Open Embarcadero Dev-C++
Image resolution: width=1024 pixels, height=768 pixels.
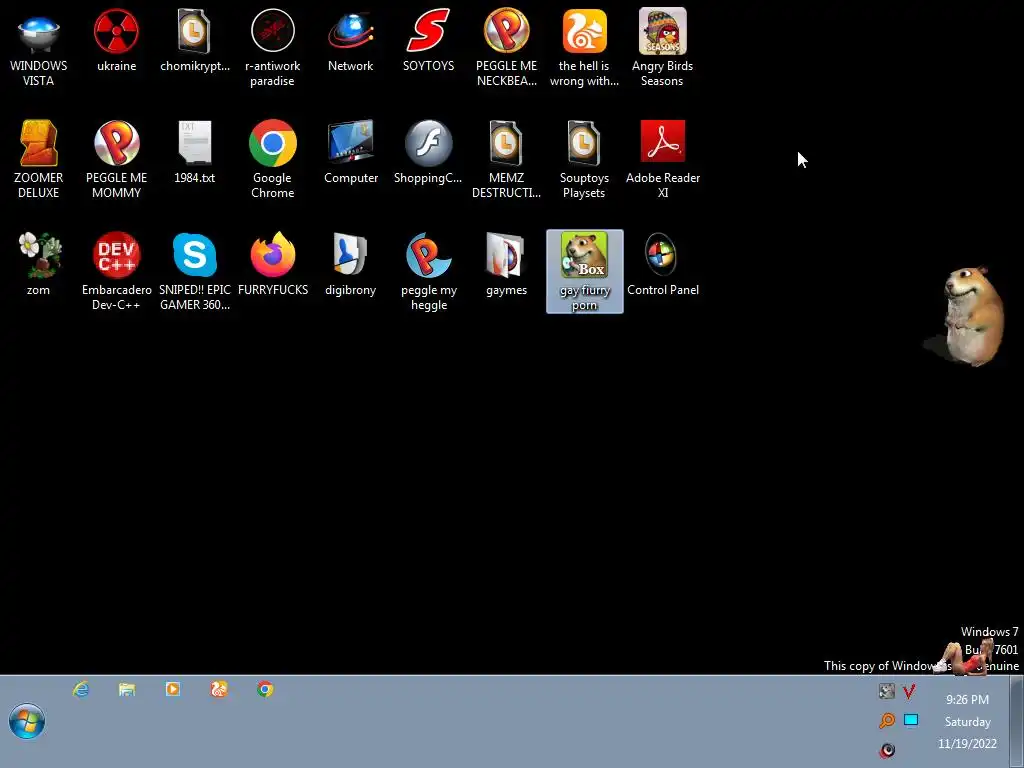point(116,271)
